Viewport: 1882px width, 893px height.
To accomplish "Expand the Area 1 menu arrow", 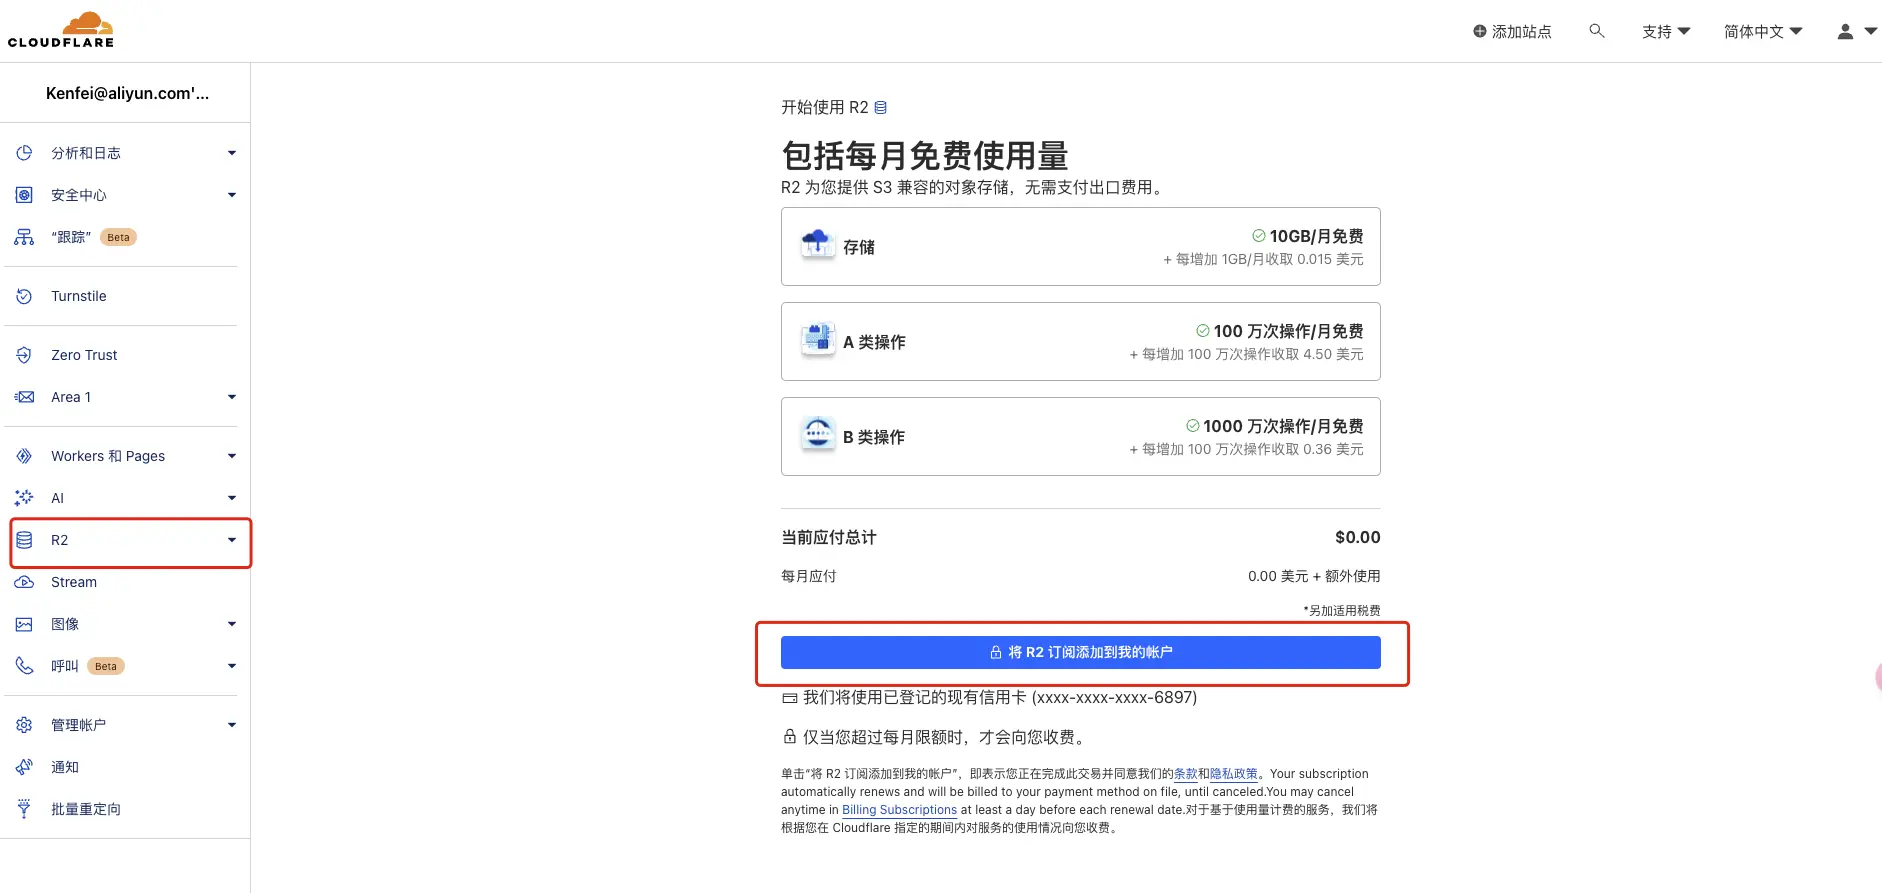I will 232,397.
